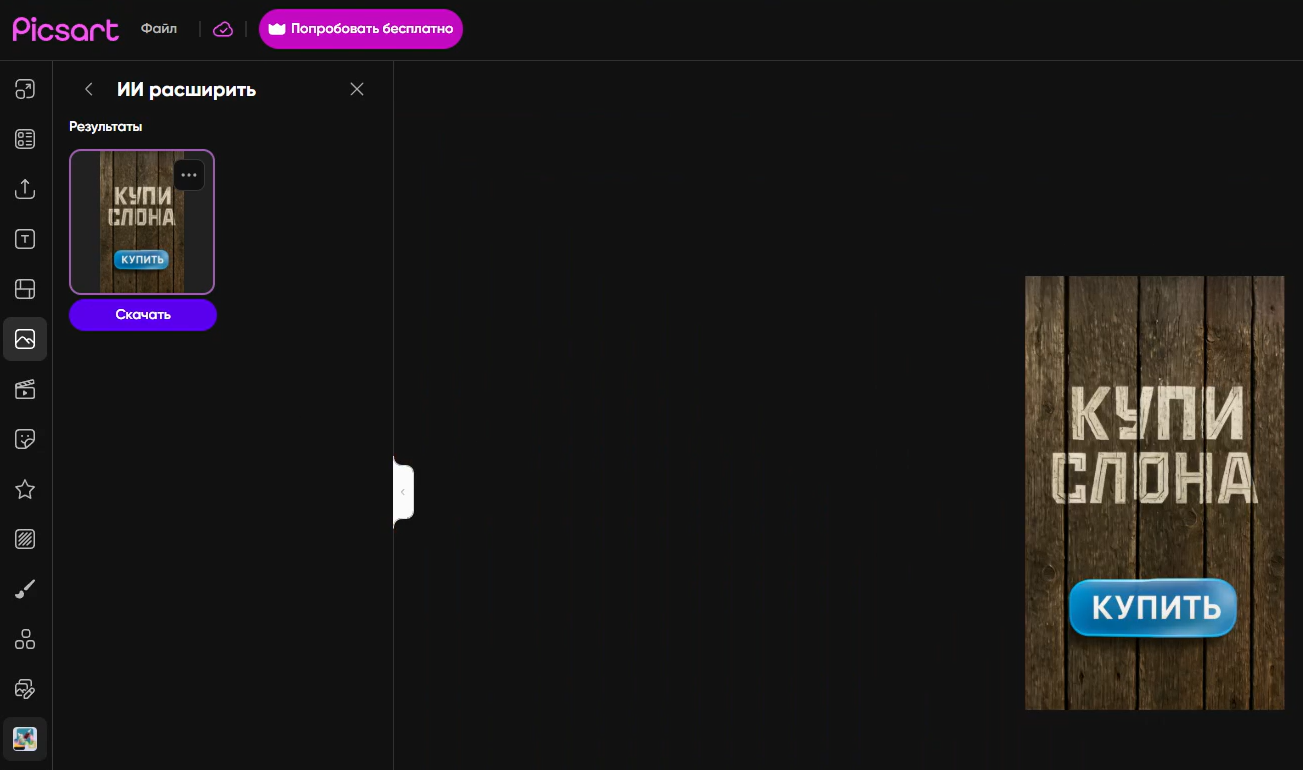Open the collage layout grid icon
This screenshot has height=770, width=1303.
point(25,289)
